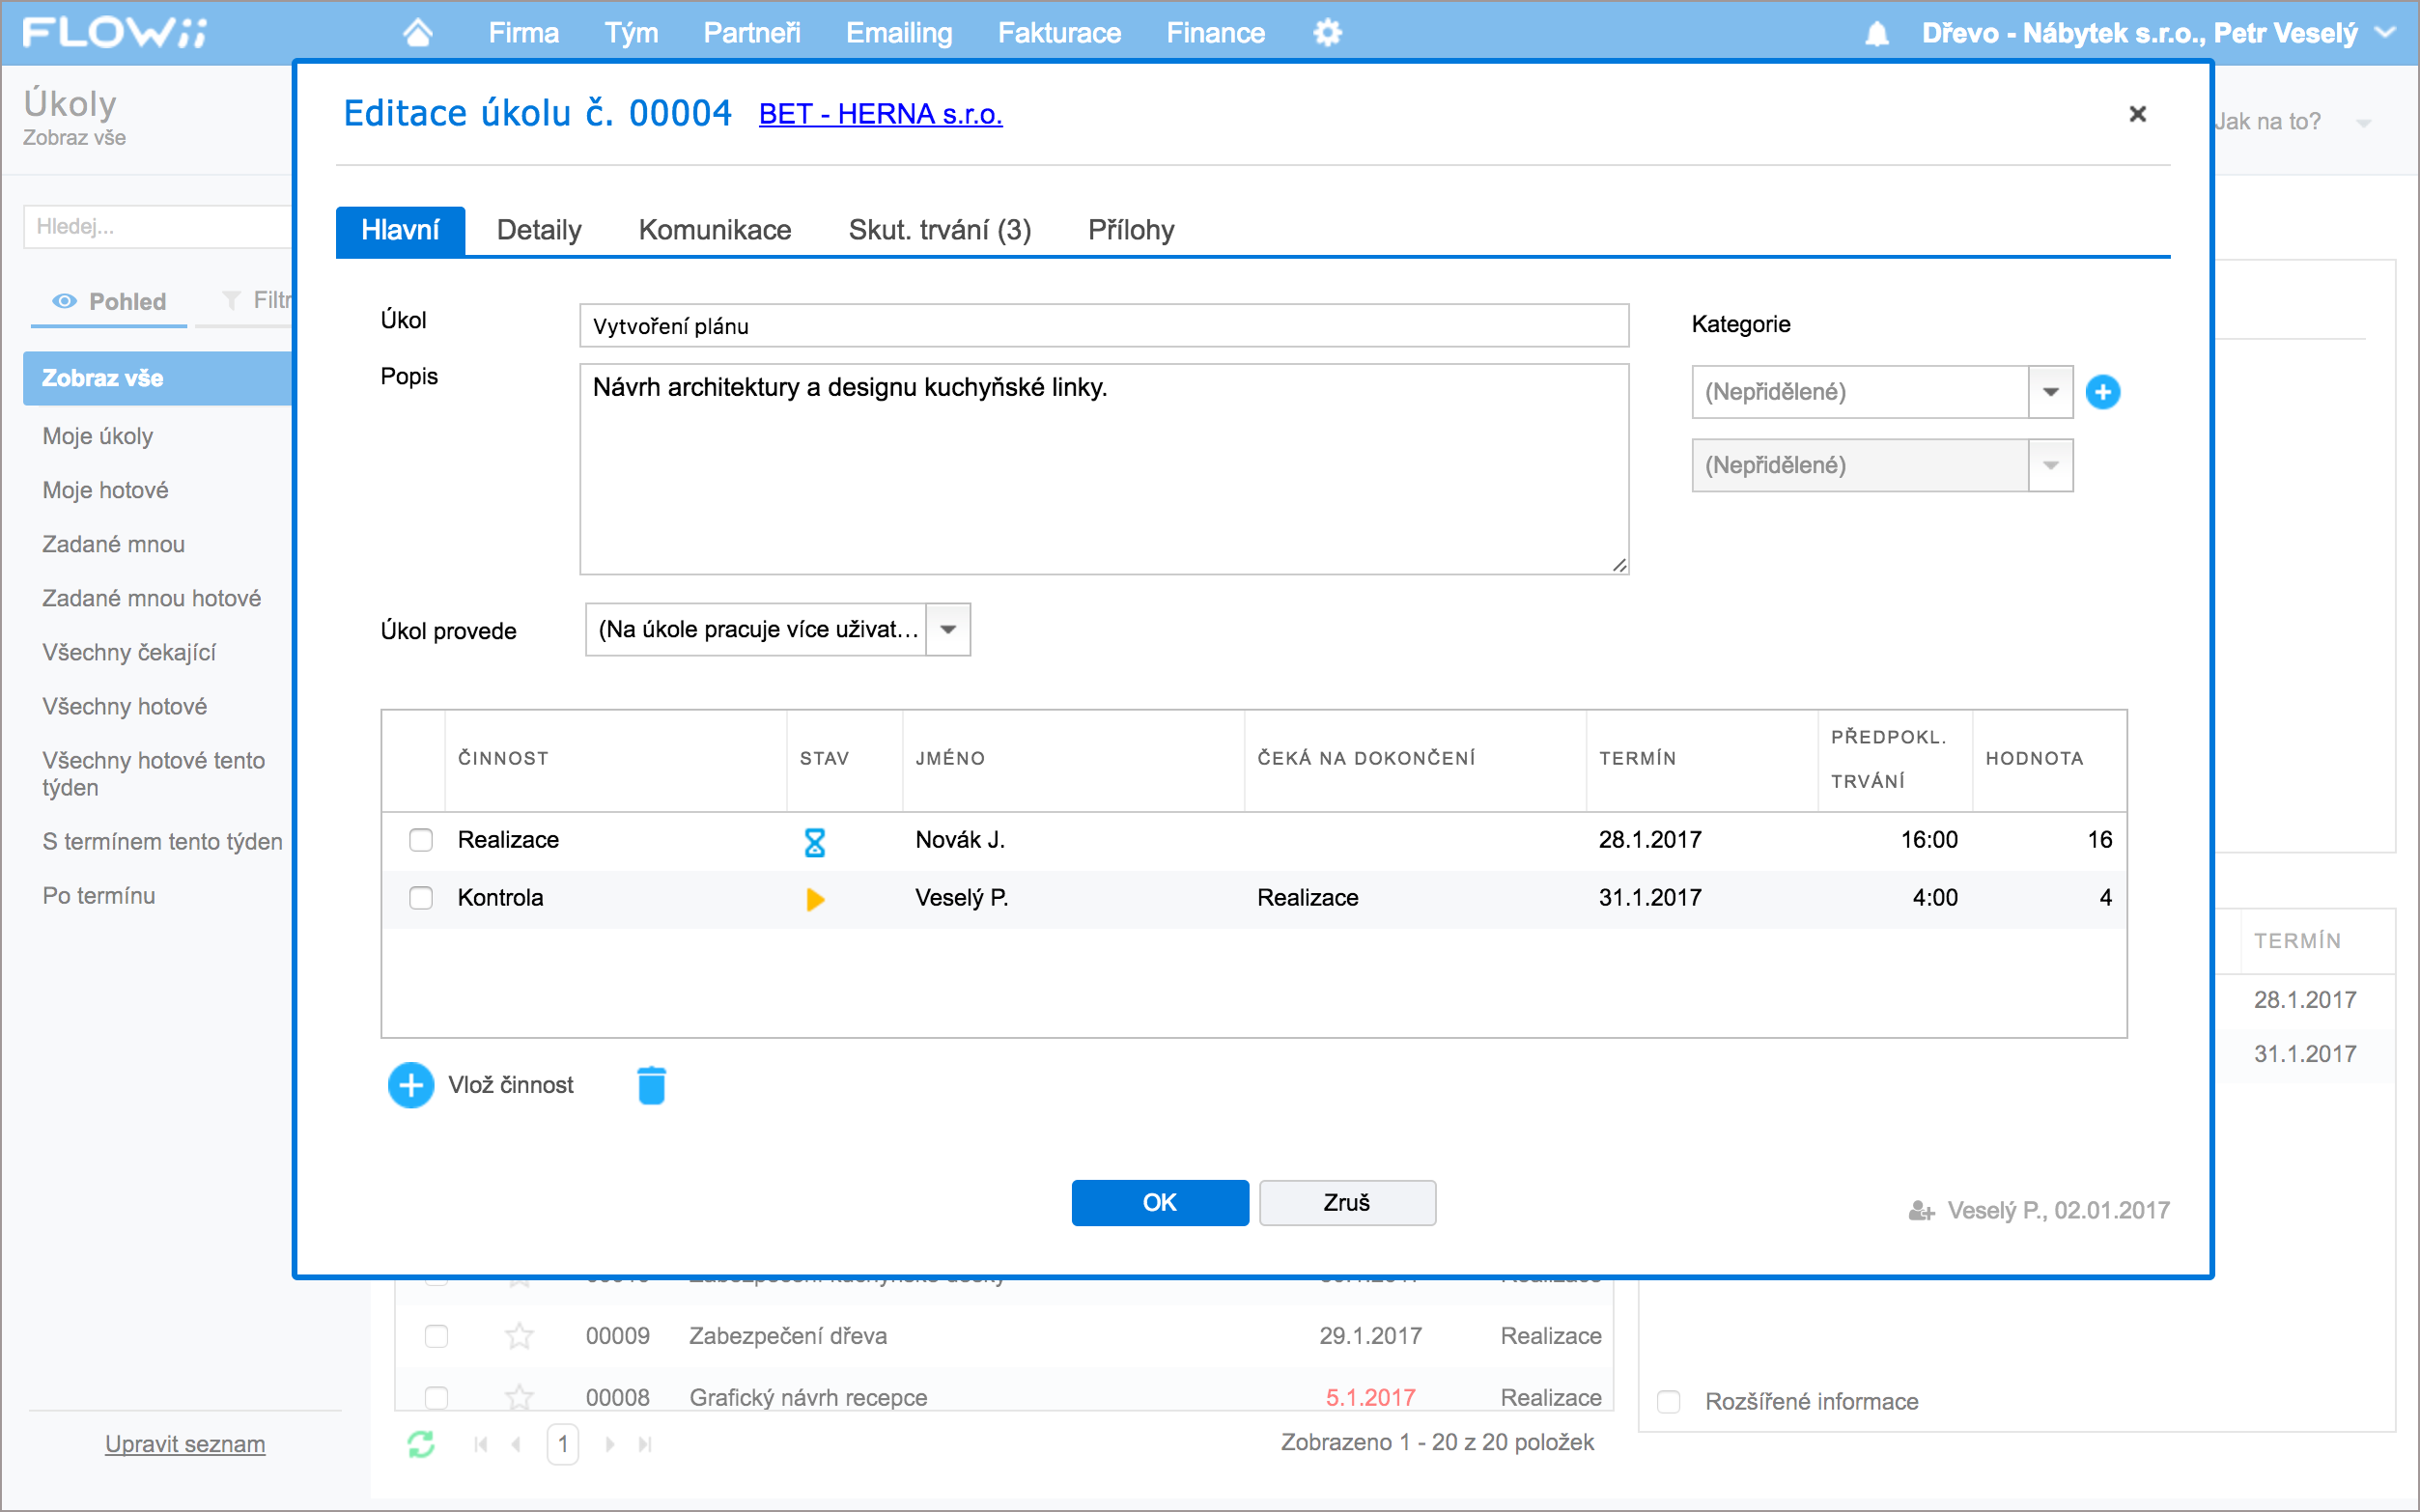Go to last page of task list
2420x1512 pixels.
645,1444
